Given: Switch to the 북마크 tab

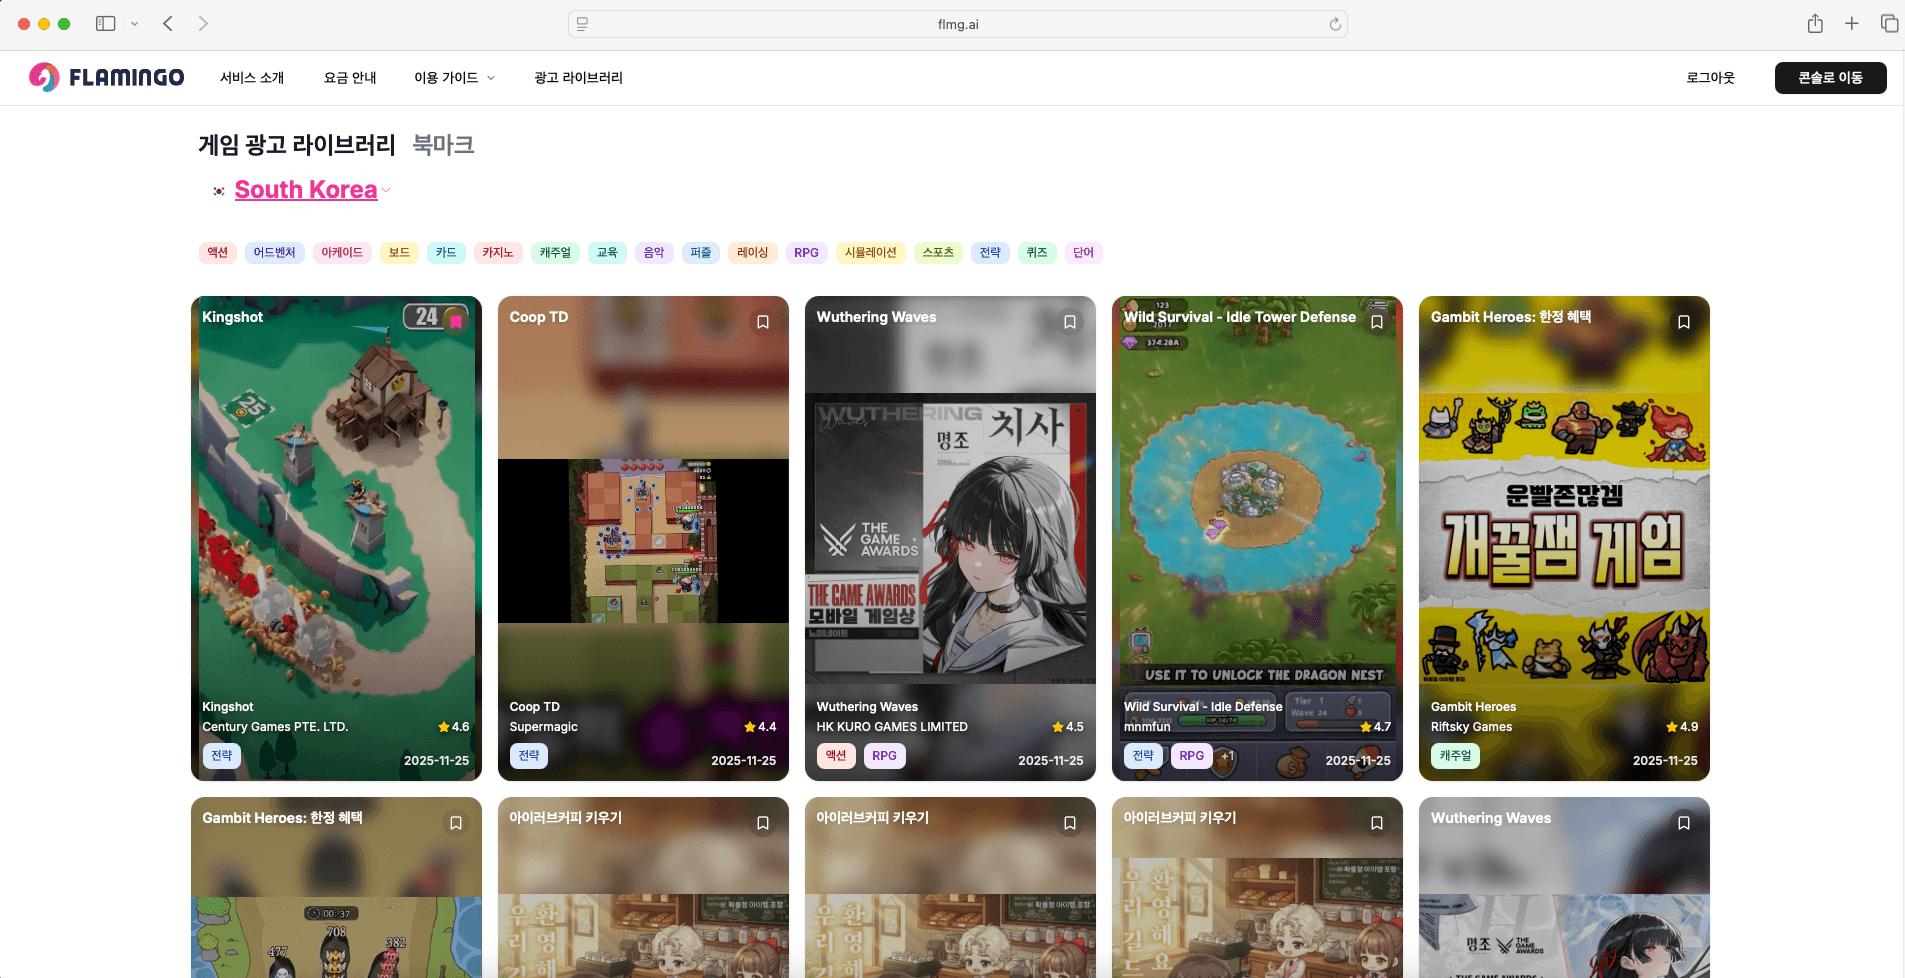Looking at the screenshot, I should coord(443,145).
